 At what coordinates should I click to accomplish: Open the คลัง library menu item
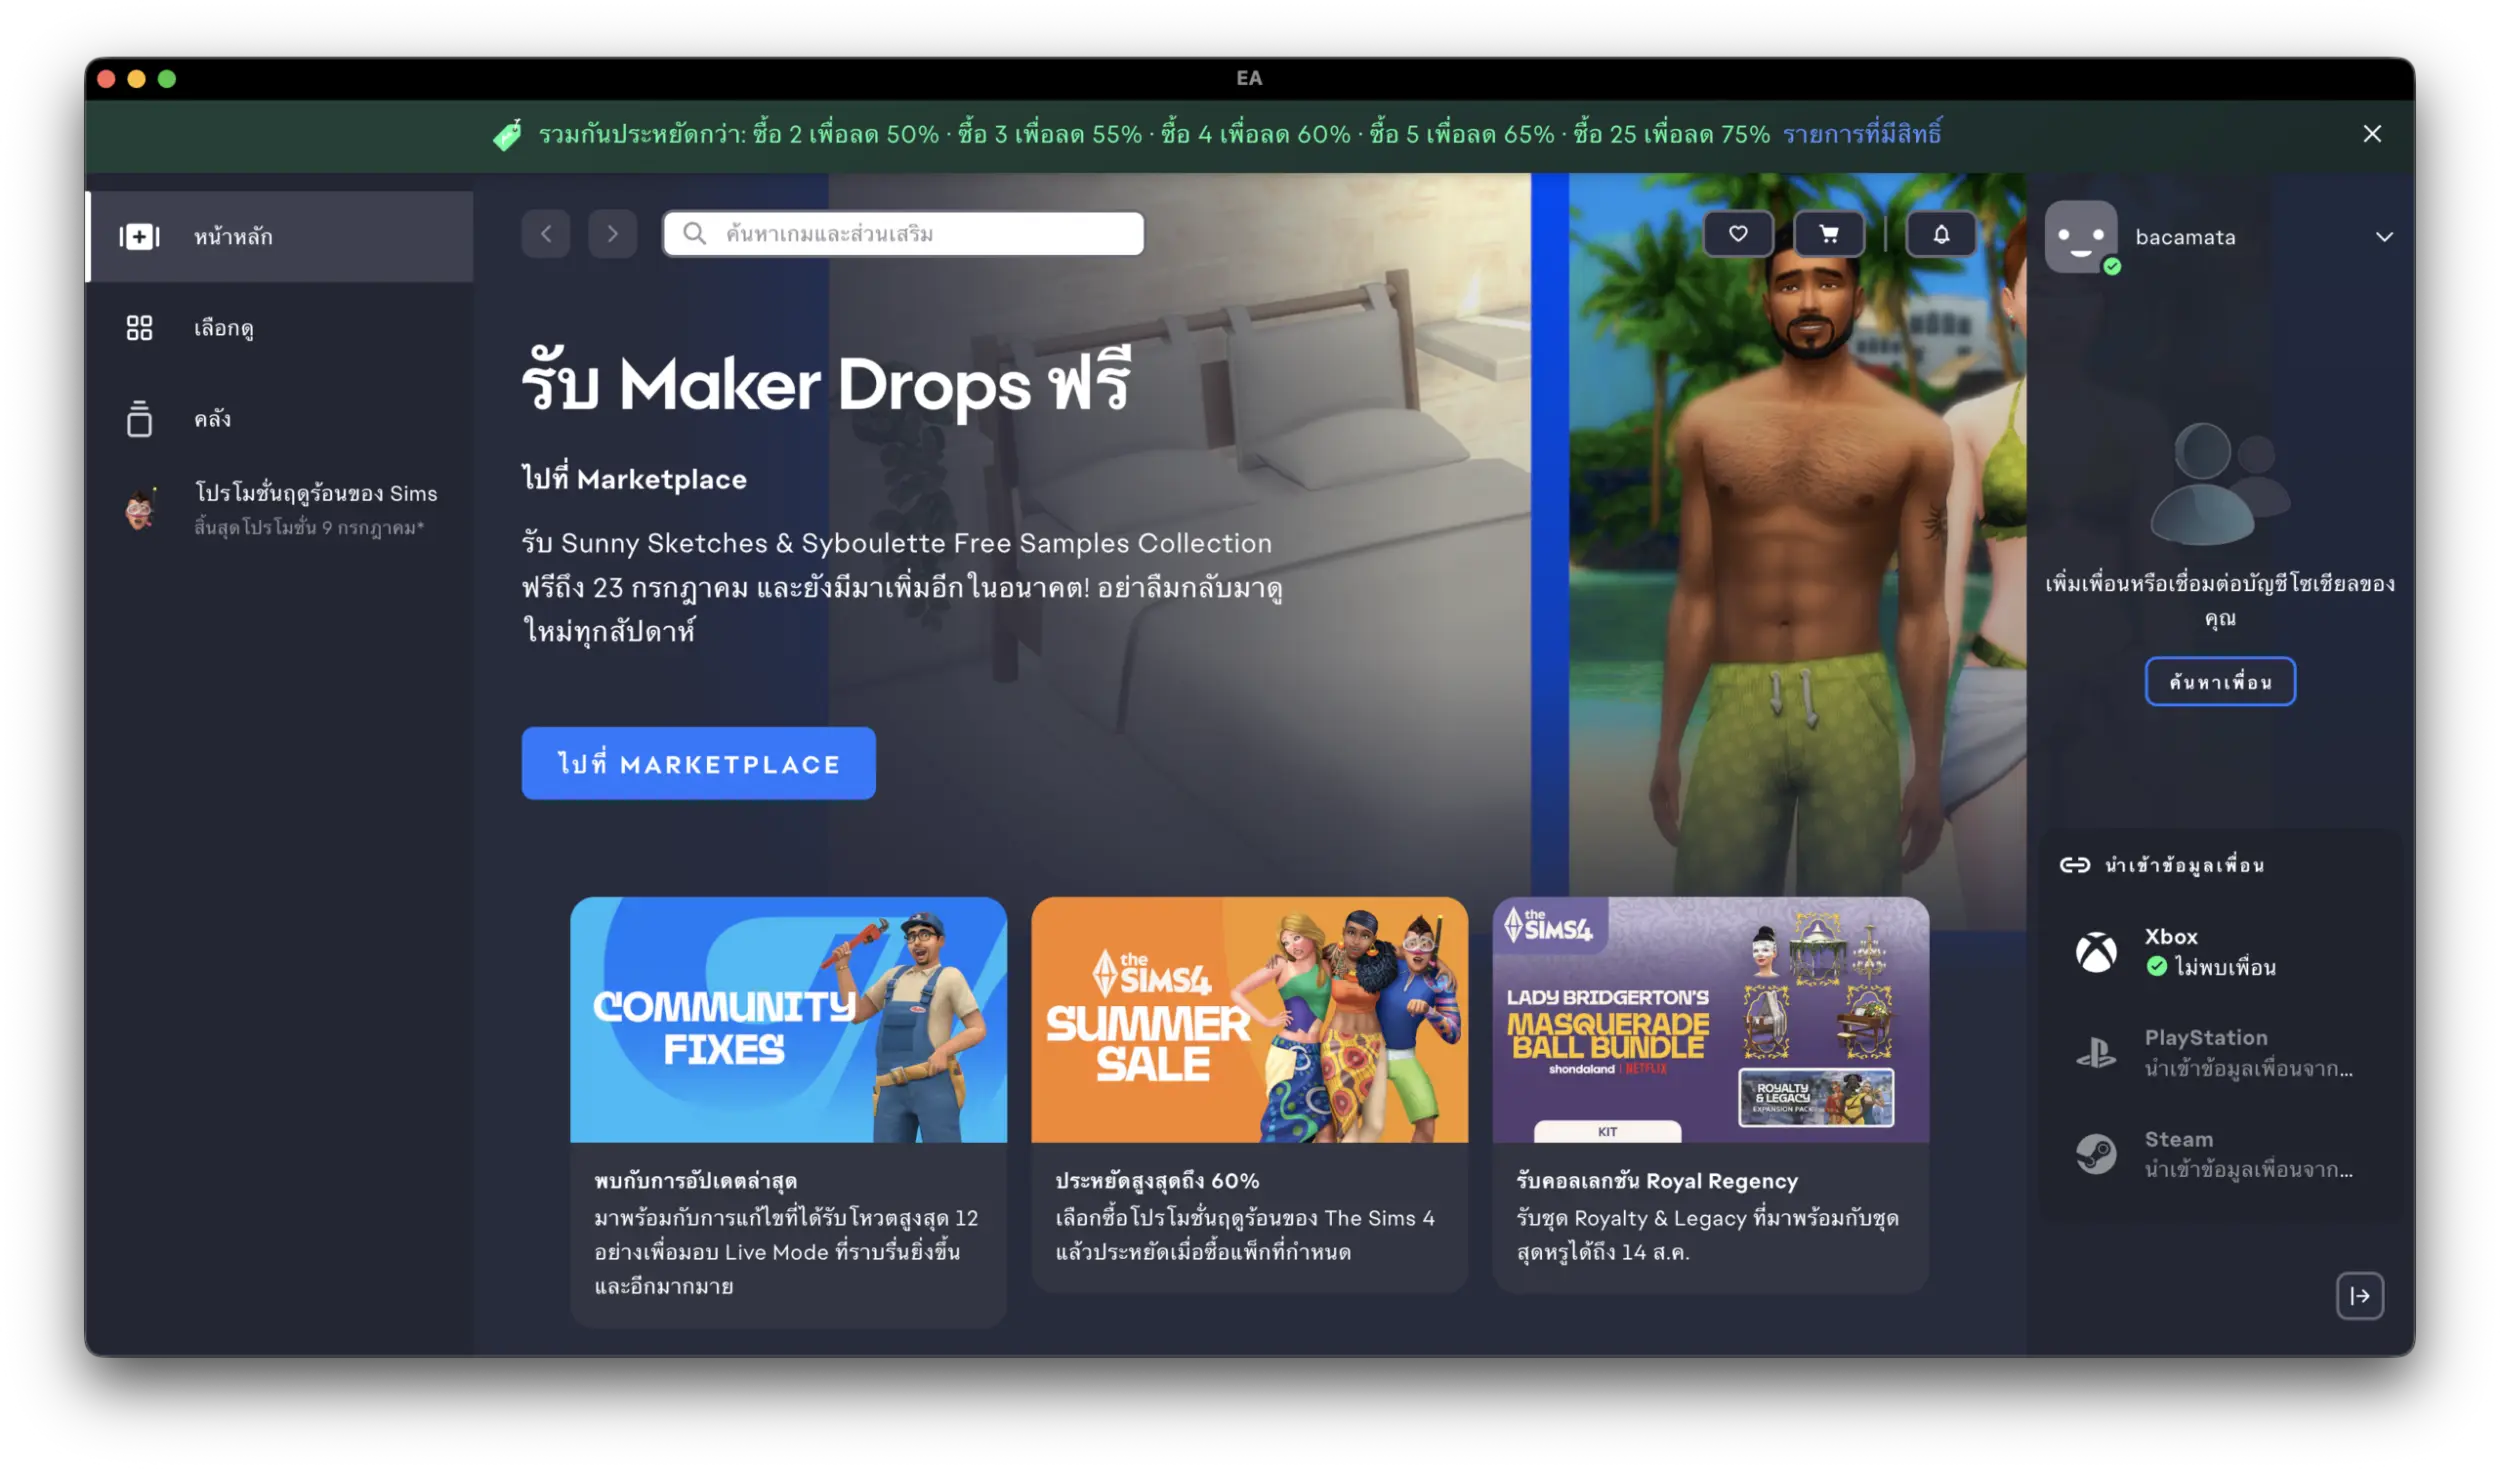coord(280,419)
